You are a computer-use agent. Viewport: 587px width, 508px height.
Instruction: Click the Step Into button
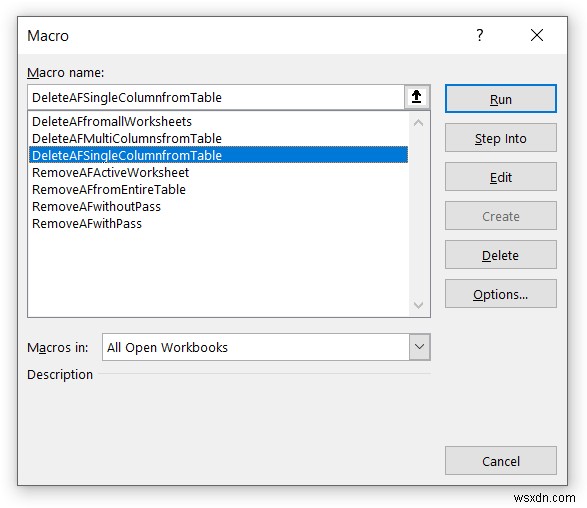tap(501, 138)
